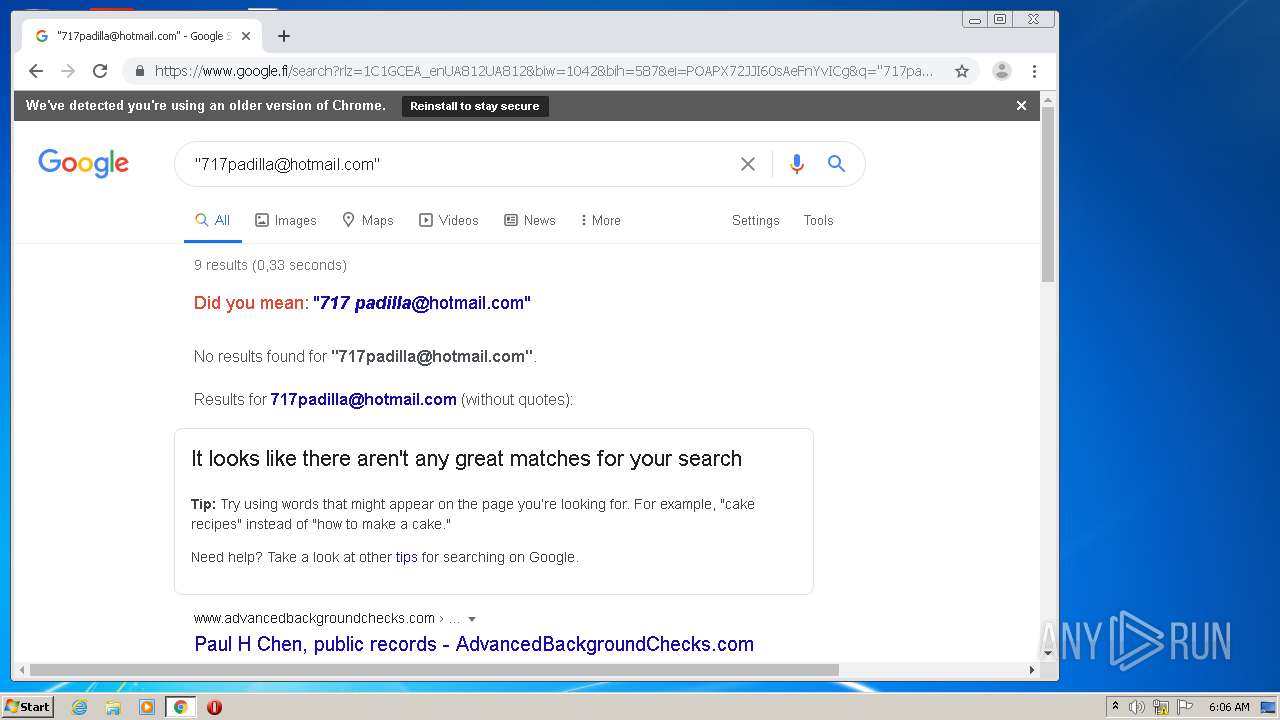Switch to Videos results
The width and height of the screenshot is (1280, 720).
point(448,220)
